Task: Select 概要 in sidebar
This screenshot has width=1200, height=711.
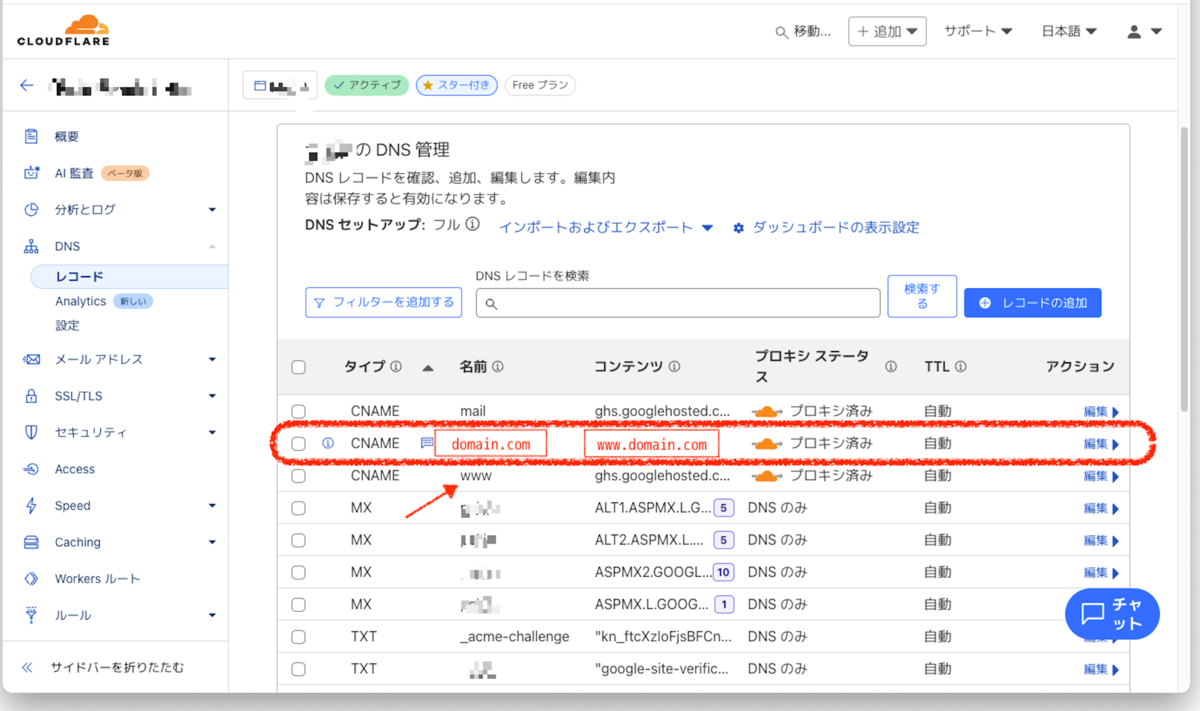Action: (67, 137)
